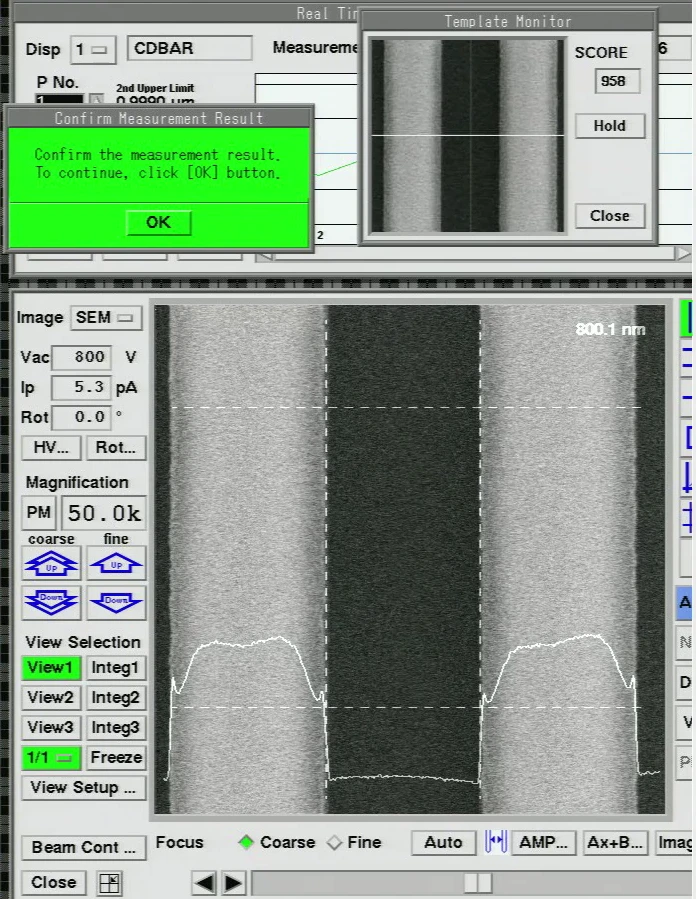Click the blue highlighted A button on right
Viewport: 696px width, 899px height.
pyautogui.click(x=685, y=603)
